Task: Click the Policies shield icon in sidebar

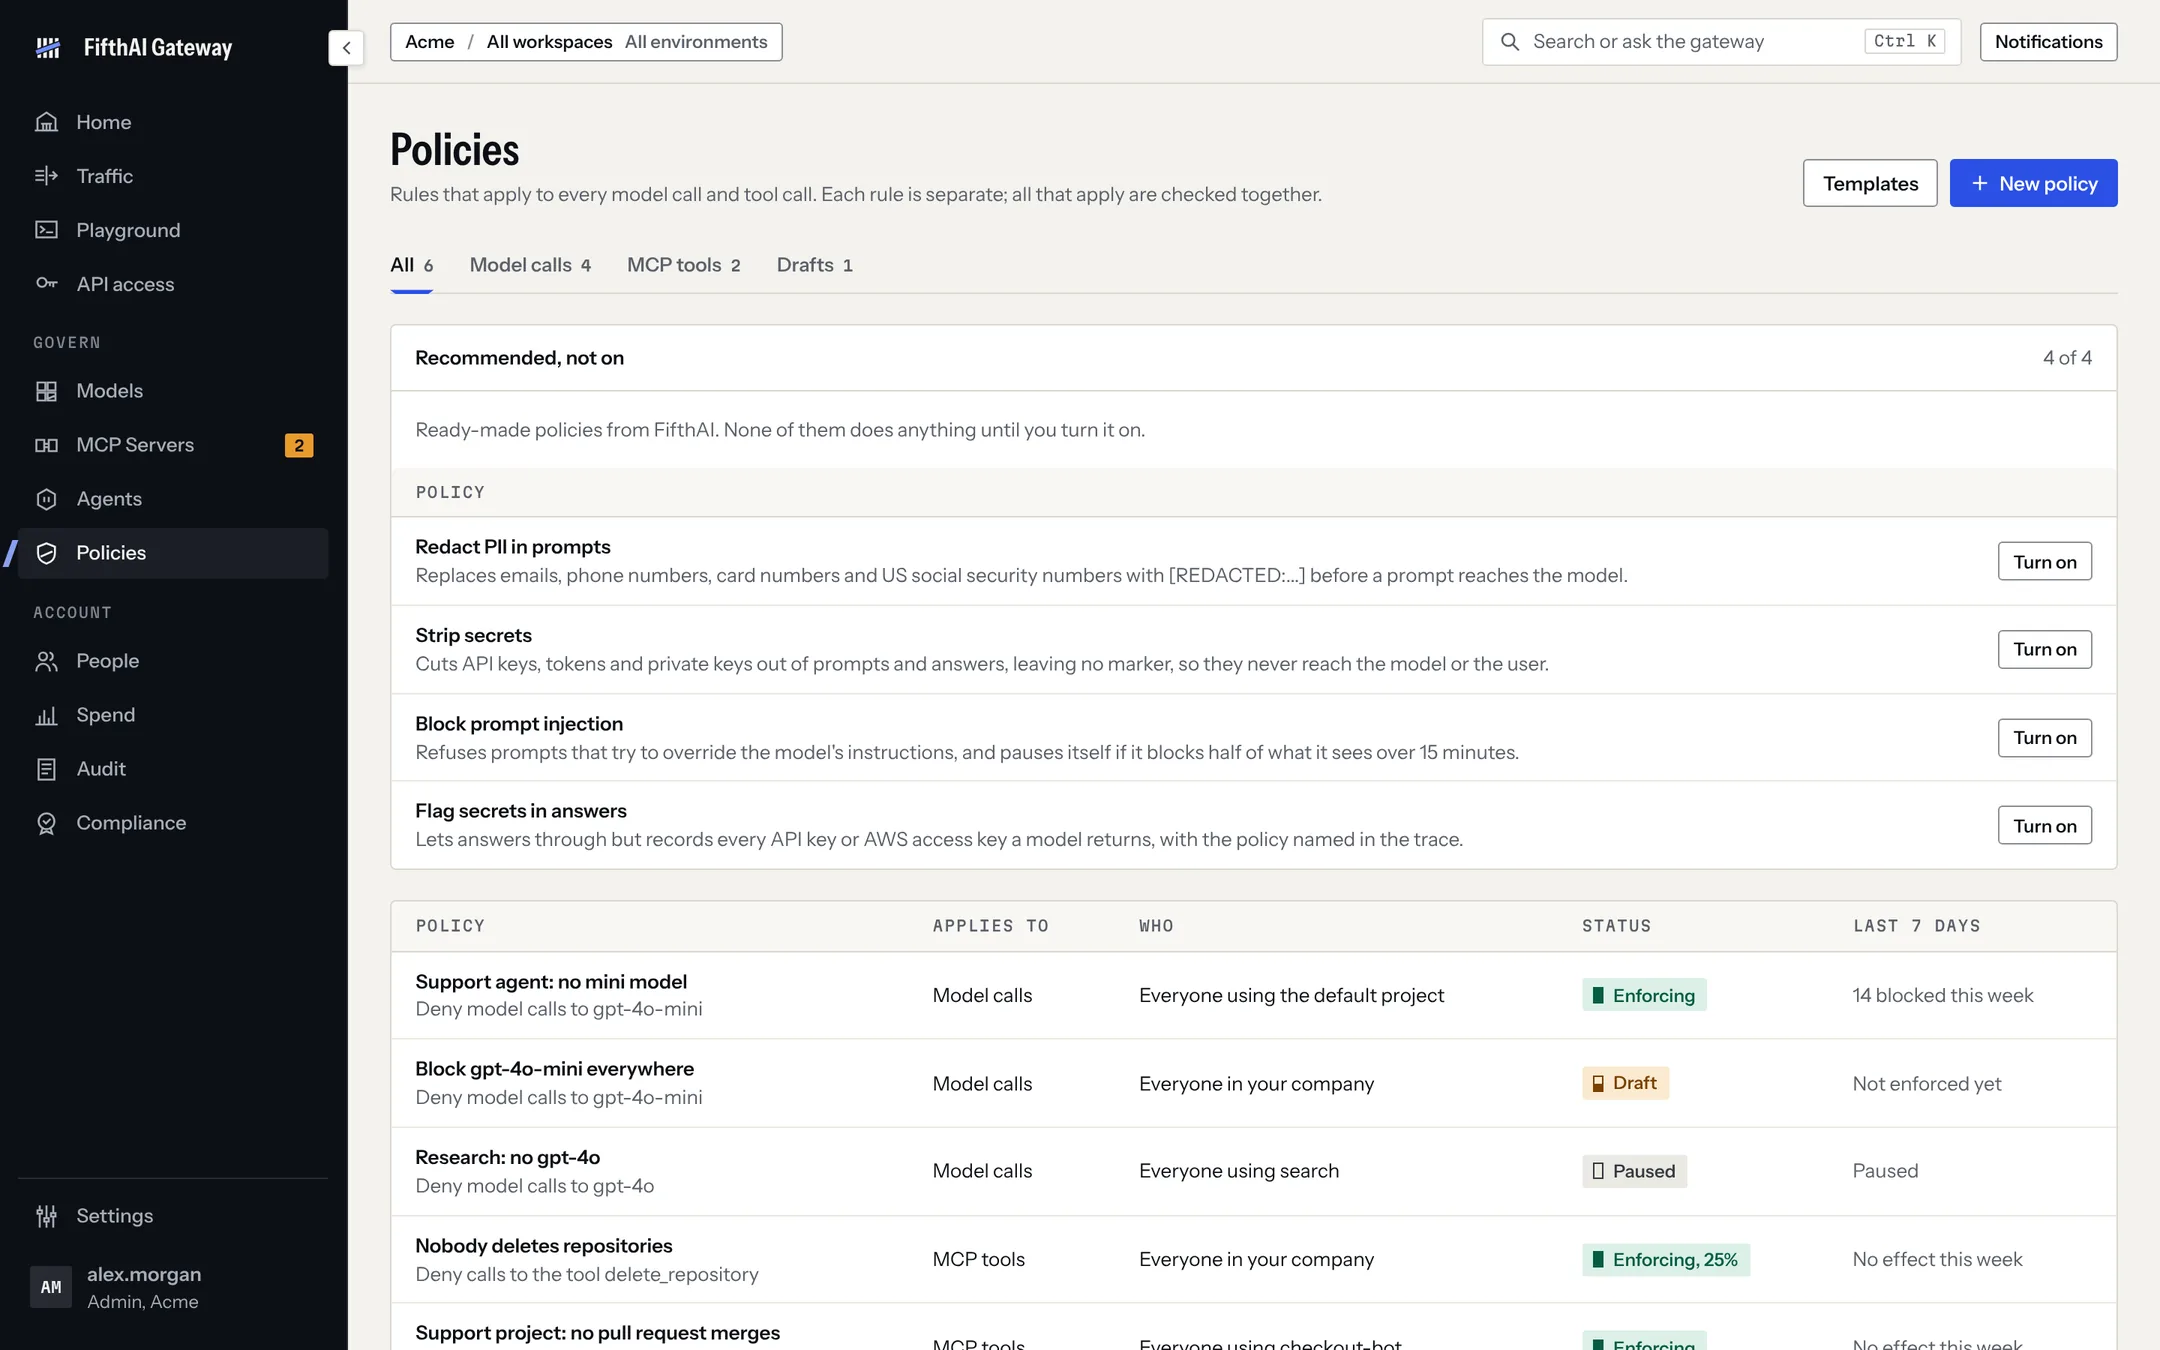Action: tap(46, 553)
